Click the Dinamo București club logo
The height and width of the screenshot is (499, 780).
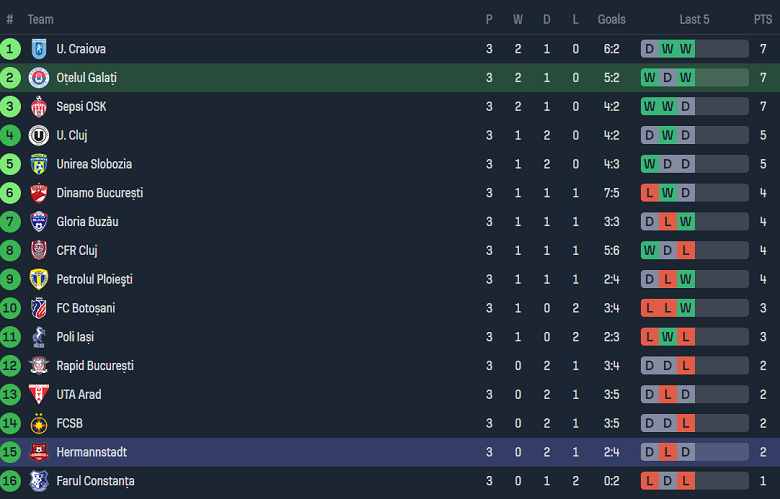click(x=39, y=193)
